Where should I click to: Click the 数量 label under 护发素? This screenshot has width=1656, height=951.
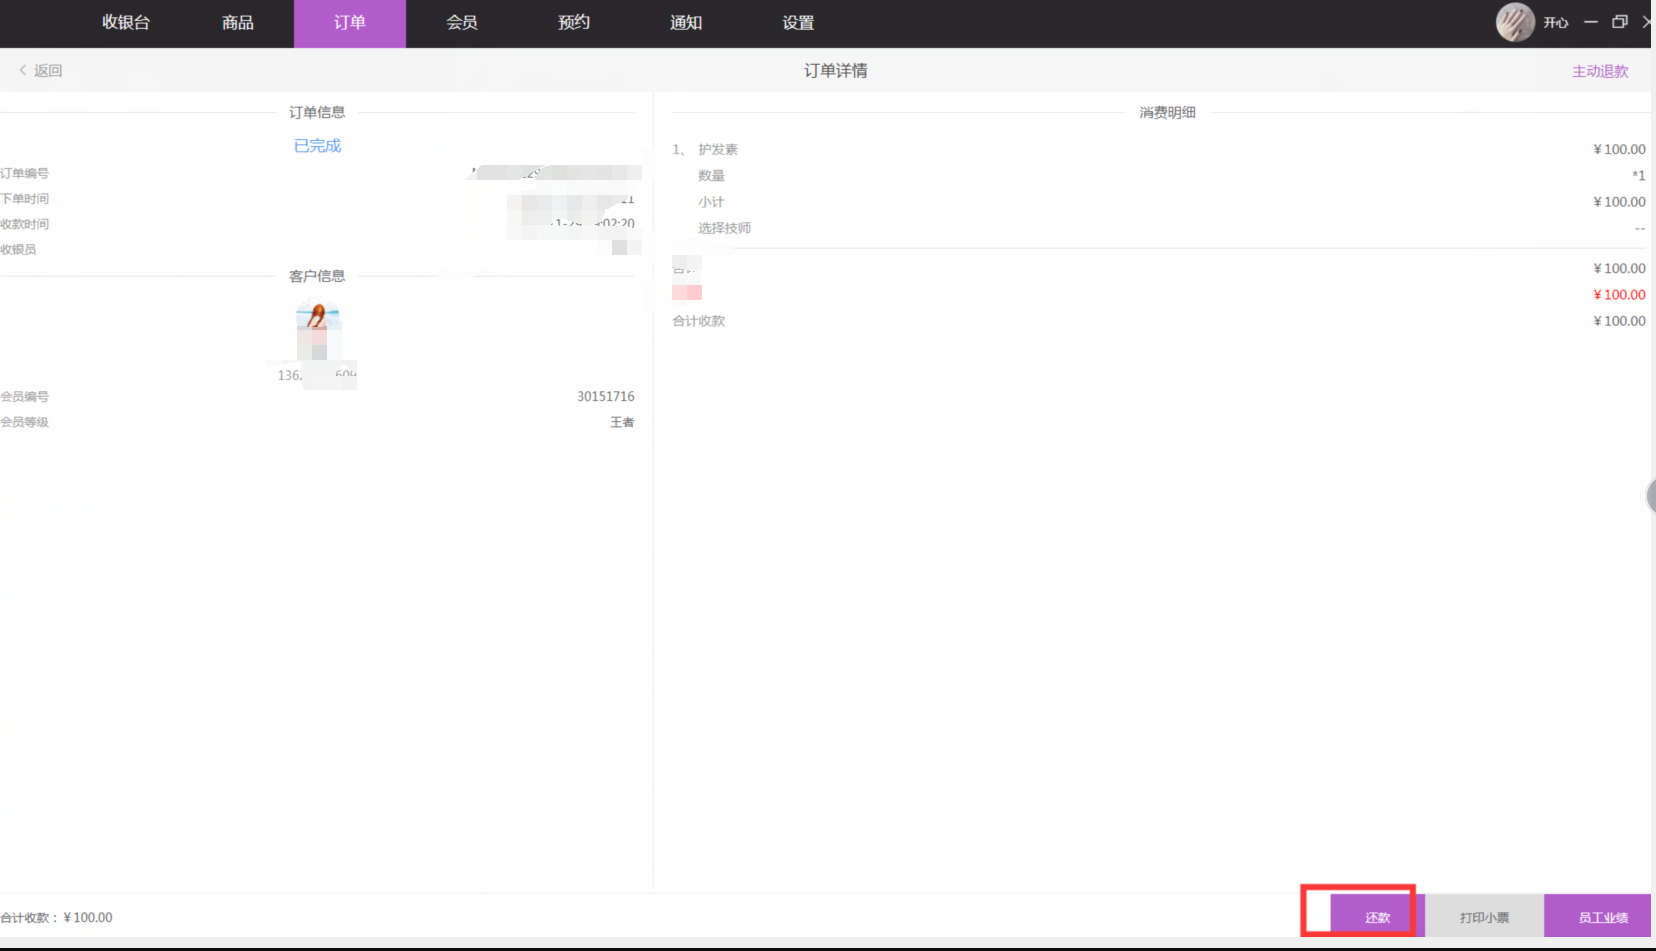point(711,176)
